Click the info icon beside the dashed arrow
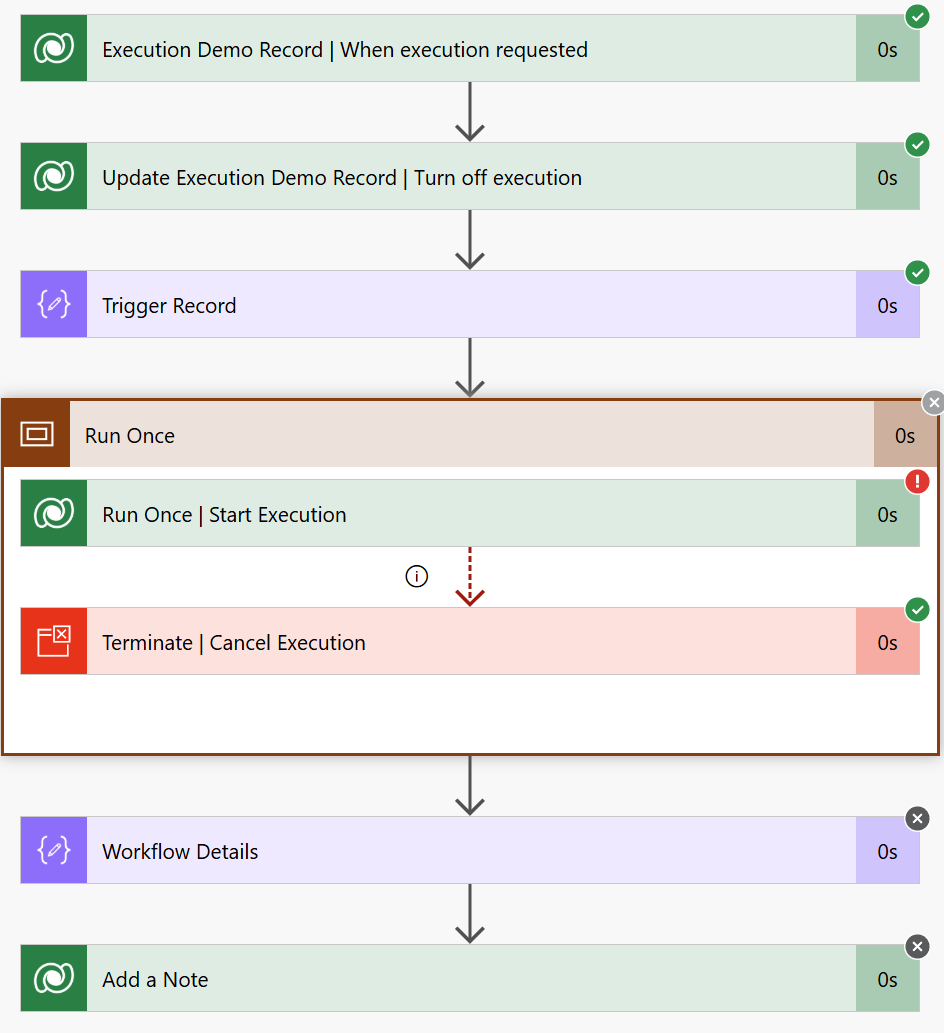Image resolution: width=944 pixels, height=1033 pixels. coord(416,576)
